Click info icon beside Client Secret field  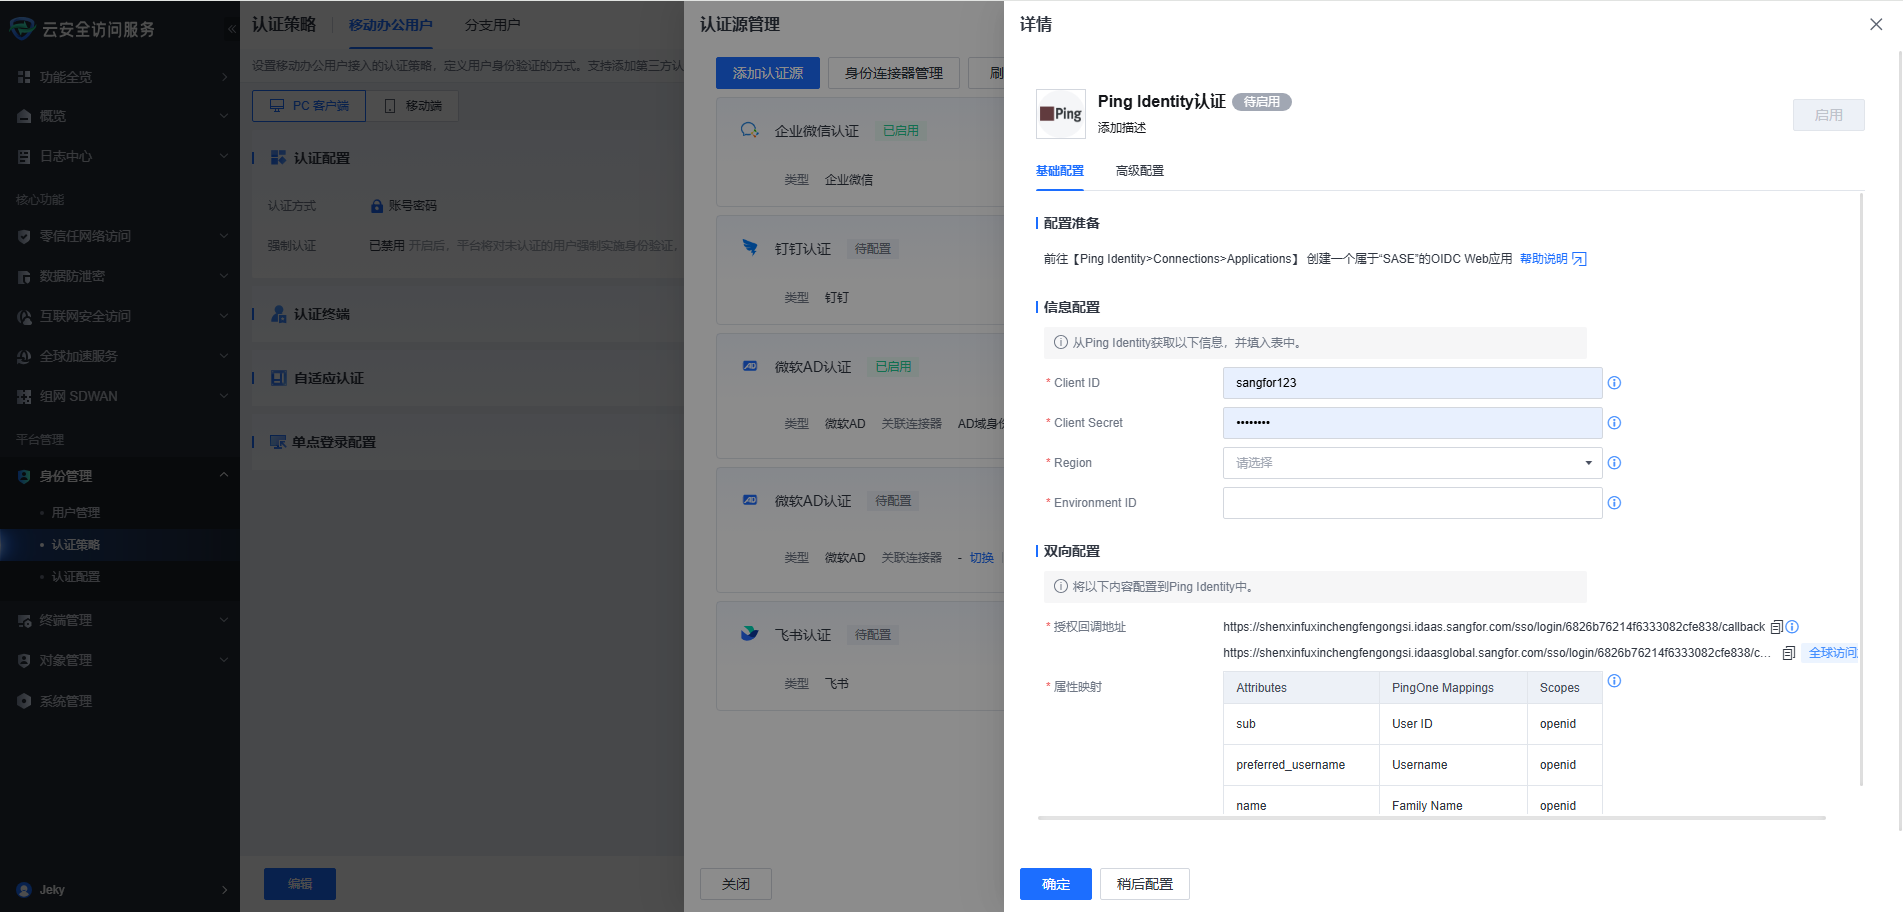coord(1614,423)
